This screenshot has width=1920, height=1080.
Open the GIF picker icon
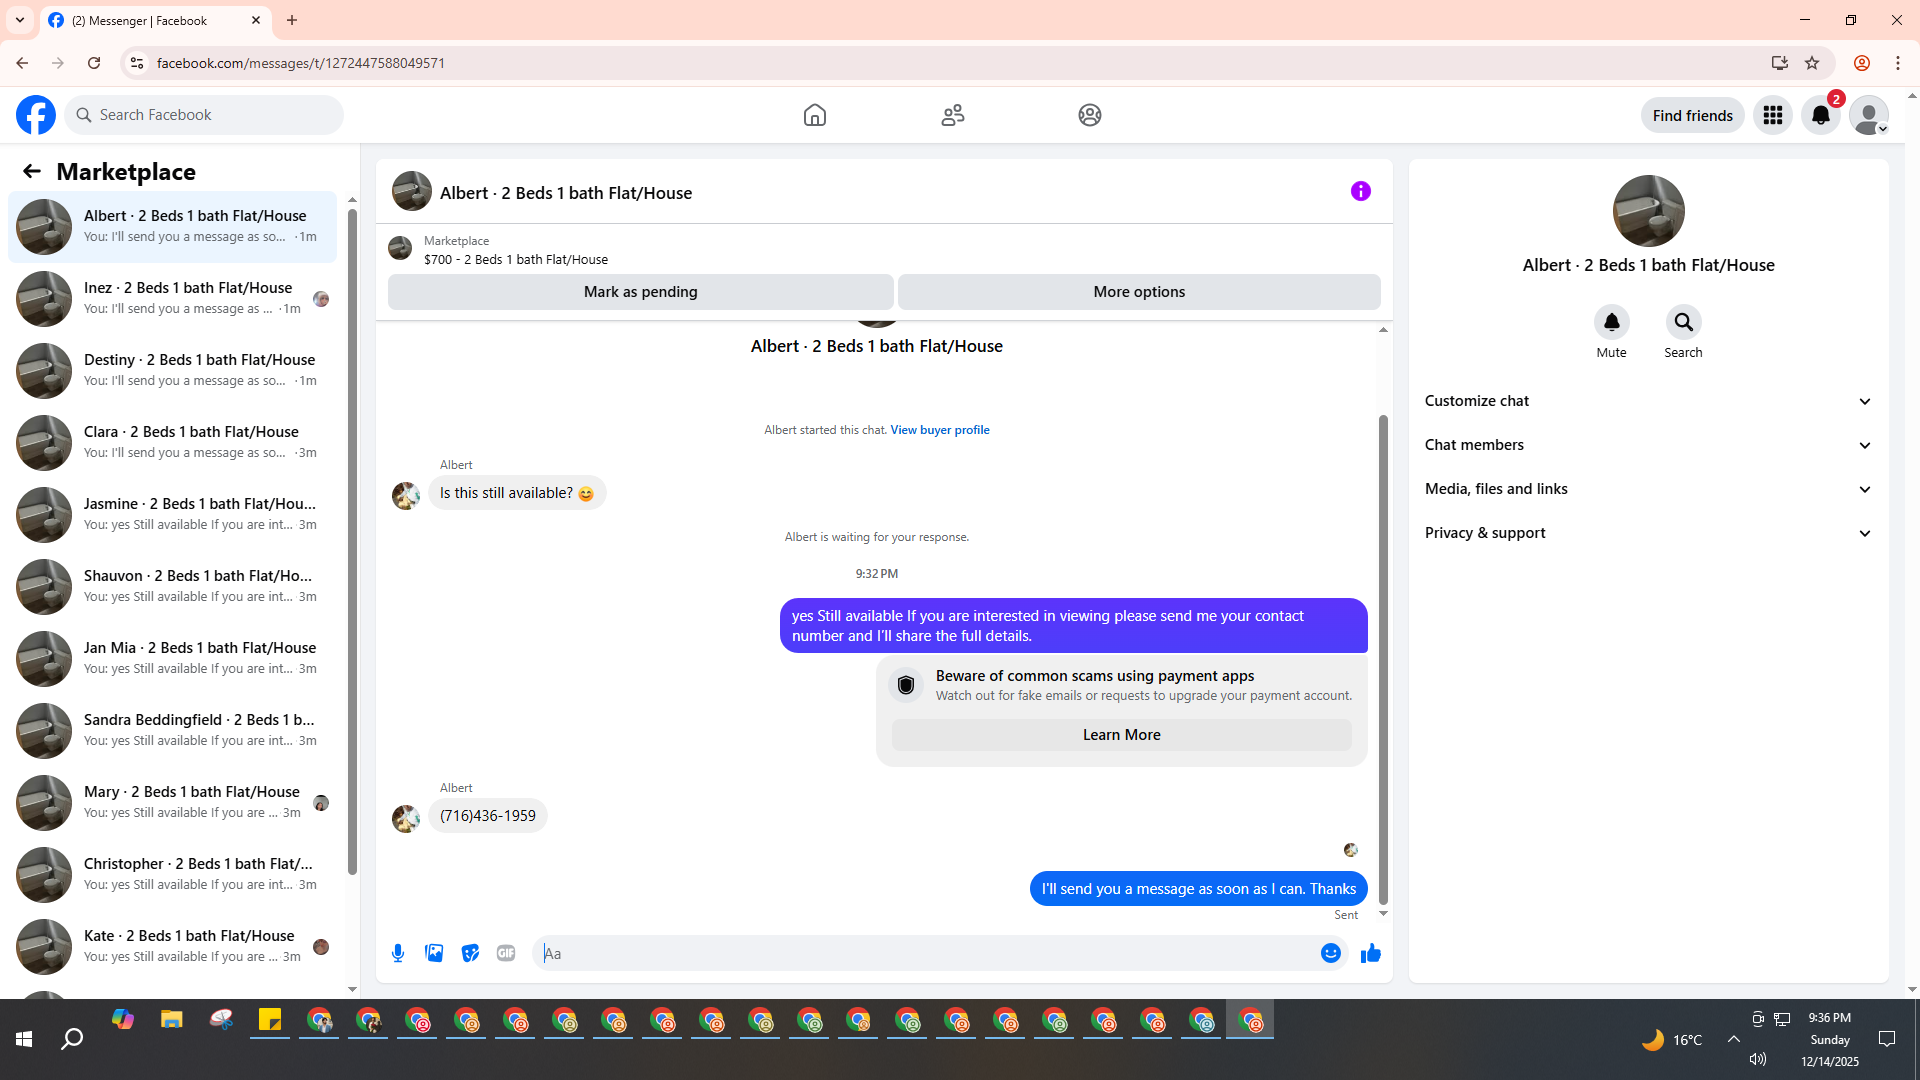point(506,953)
